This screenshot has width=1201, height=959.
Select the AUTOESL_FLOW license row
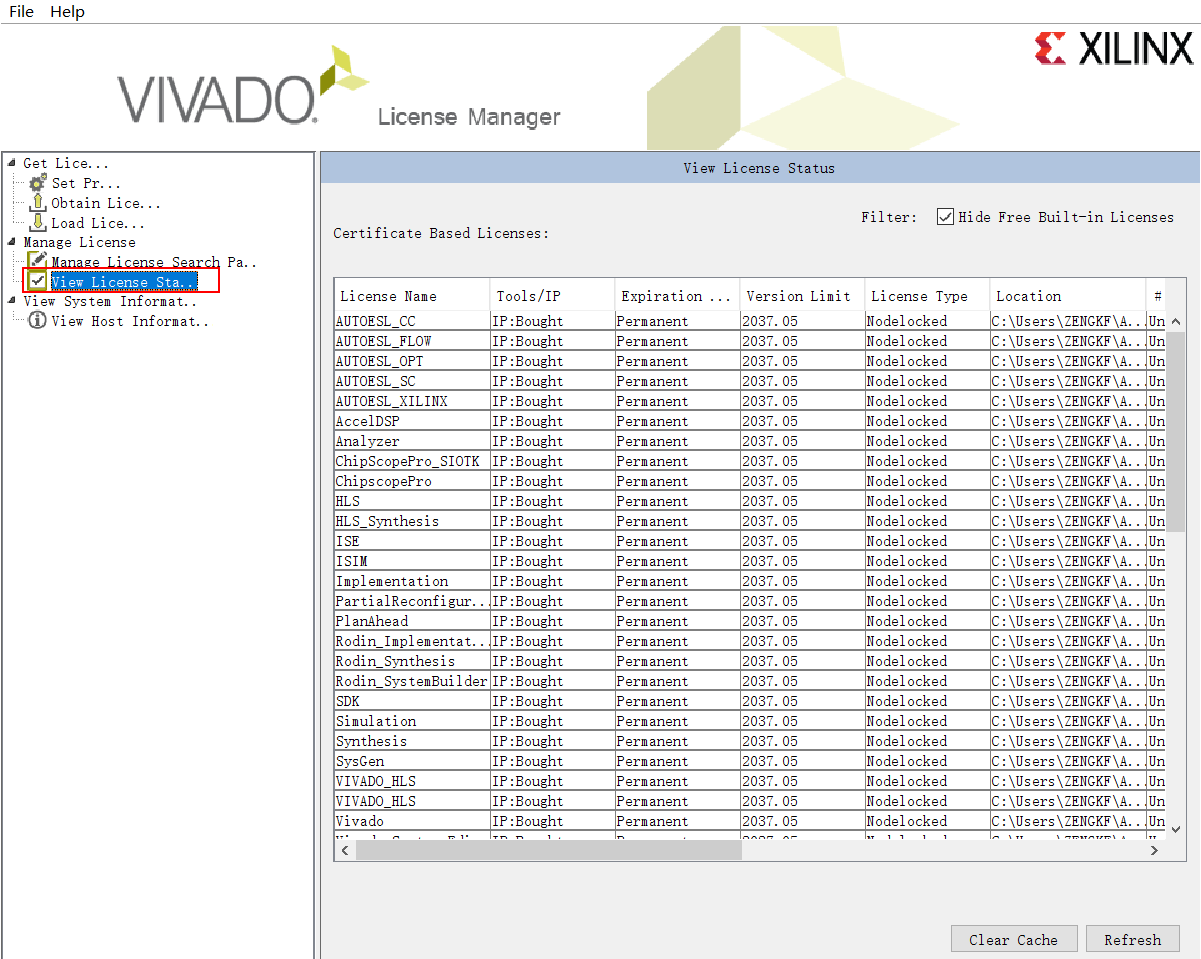[750, 341]
